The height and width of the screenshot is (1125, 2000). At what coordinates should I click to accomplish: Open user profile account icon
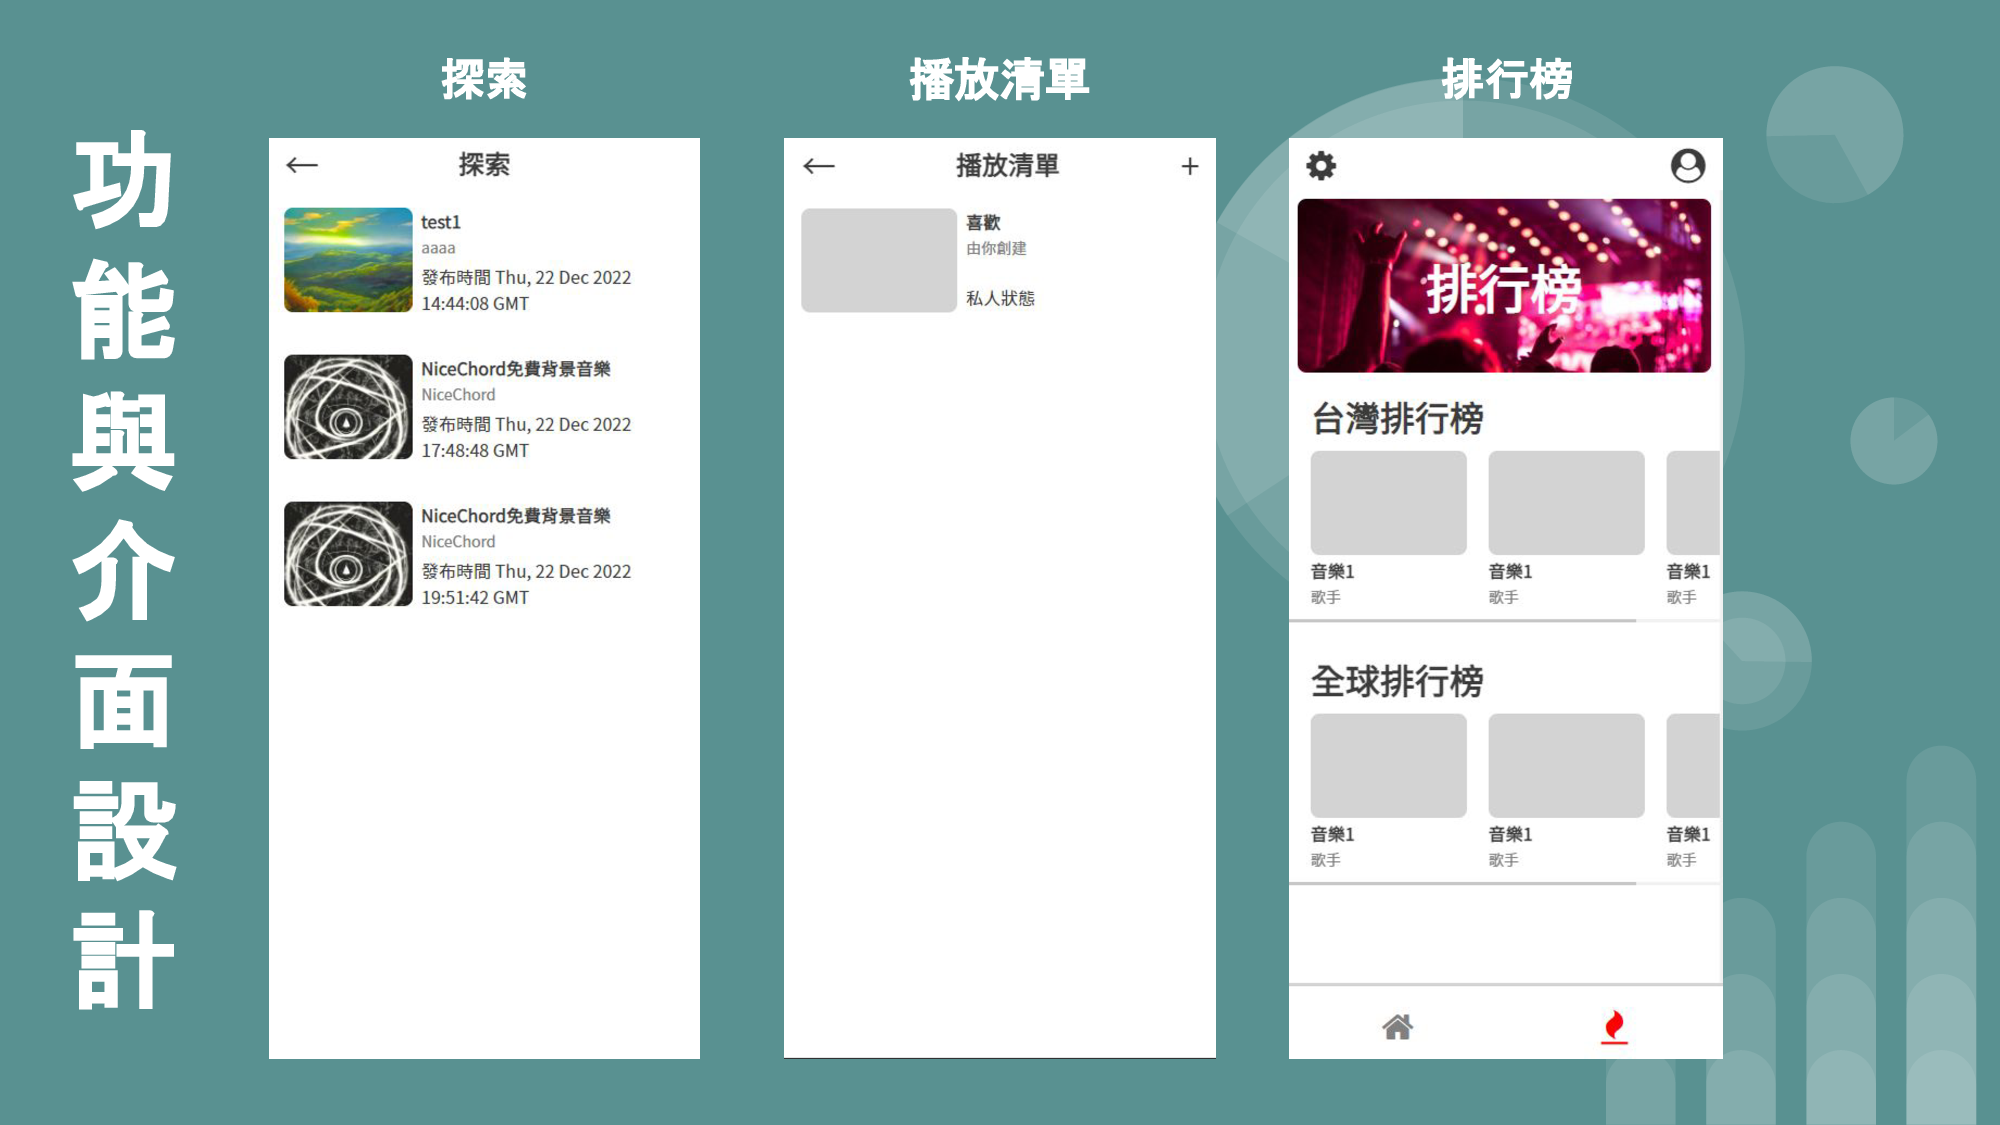click(x=1688, y=166)
